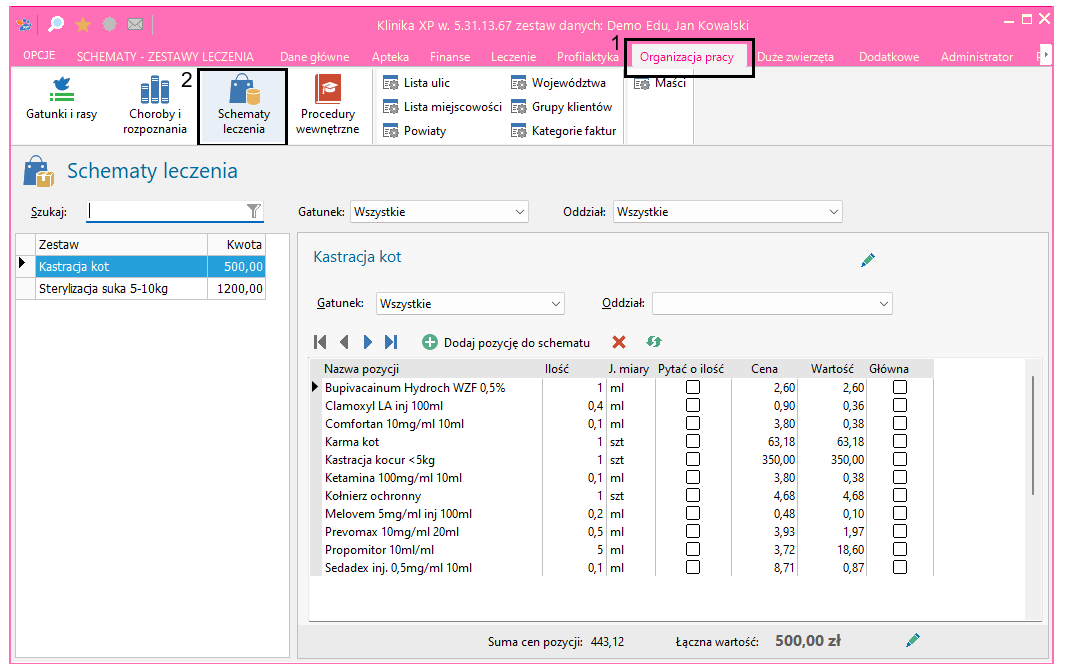The width and height of the screenshot is (1065, 672).
Task: Open Lista ulic dictionary
Action: (x=416, y=83)
